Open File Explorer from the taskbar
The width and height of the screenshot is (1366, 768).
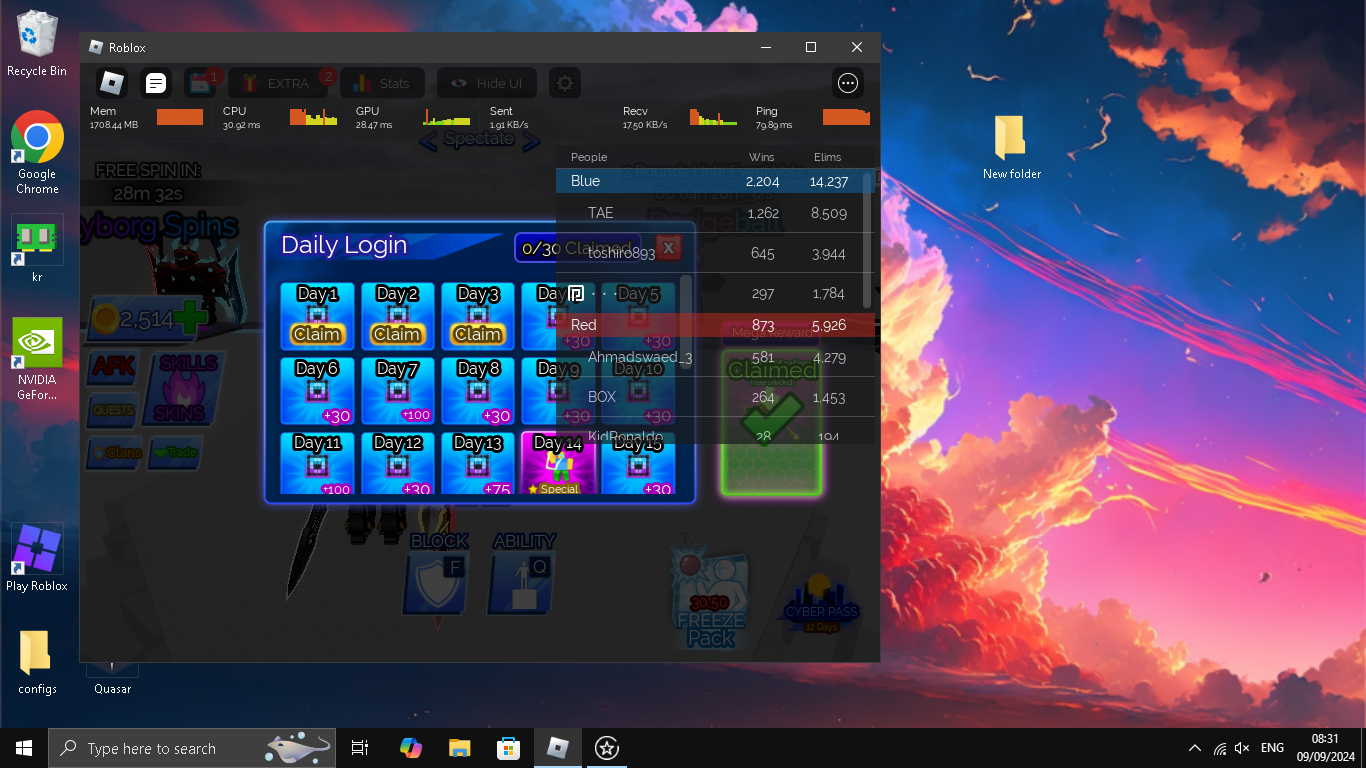(459, 748)
